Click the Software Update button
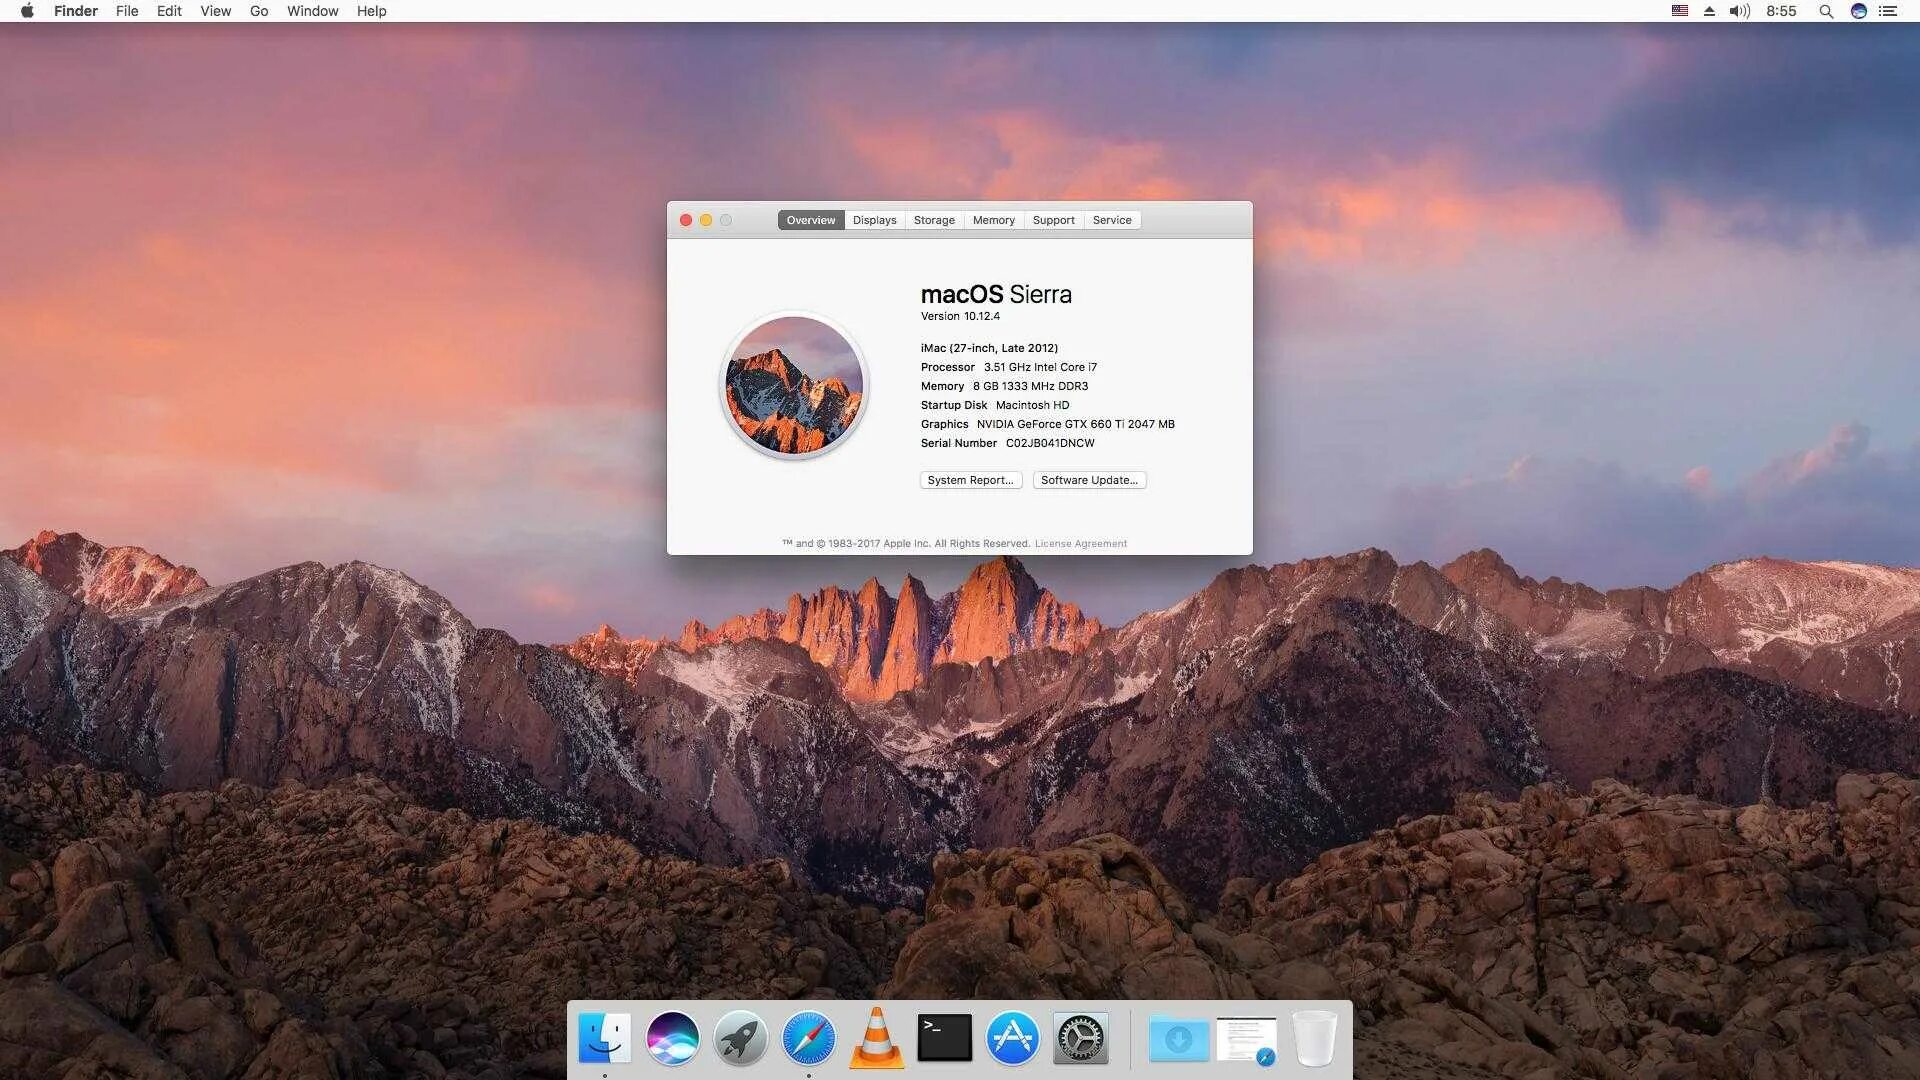Viewport: 1920px width, 1080px height. point(1089,479)
